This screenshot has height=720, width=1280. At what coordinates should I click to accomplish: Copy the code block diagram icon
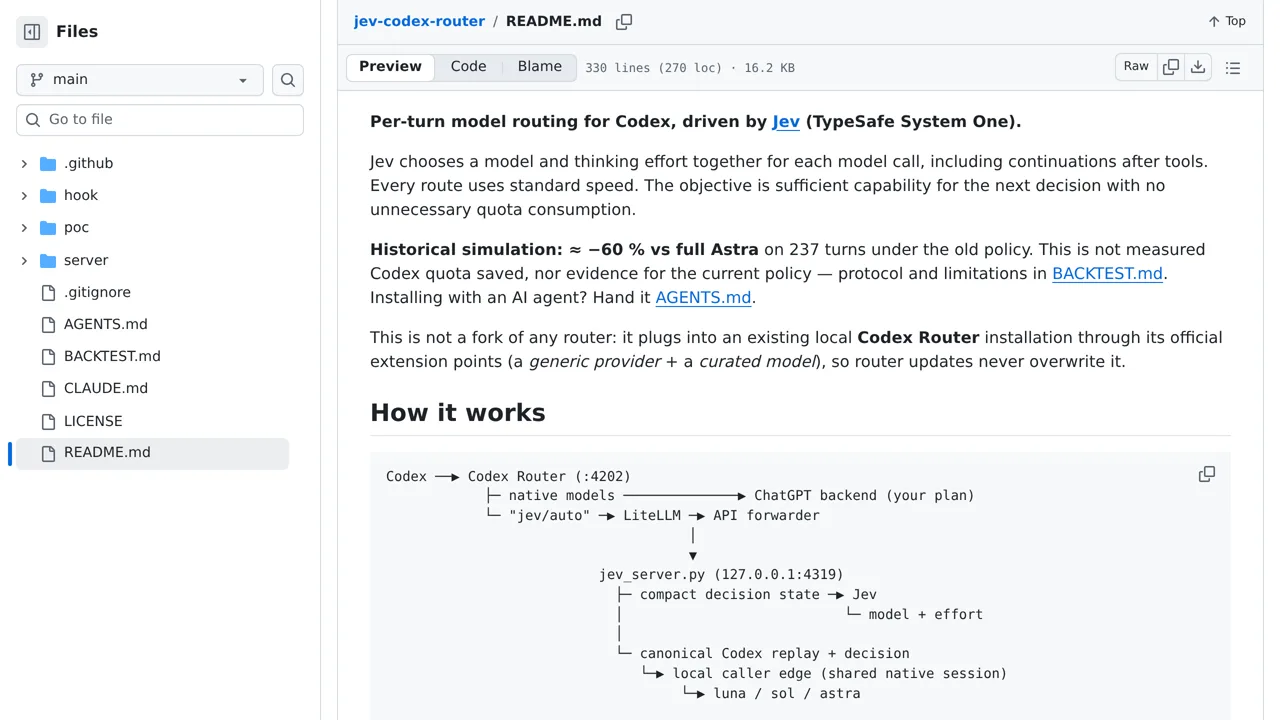tap(1207, 475)
